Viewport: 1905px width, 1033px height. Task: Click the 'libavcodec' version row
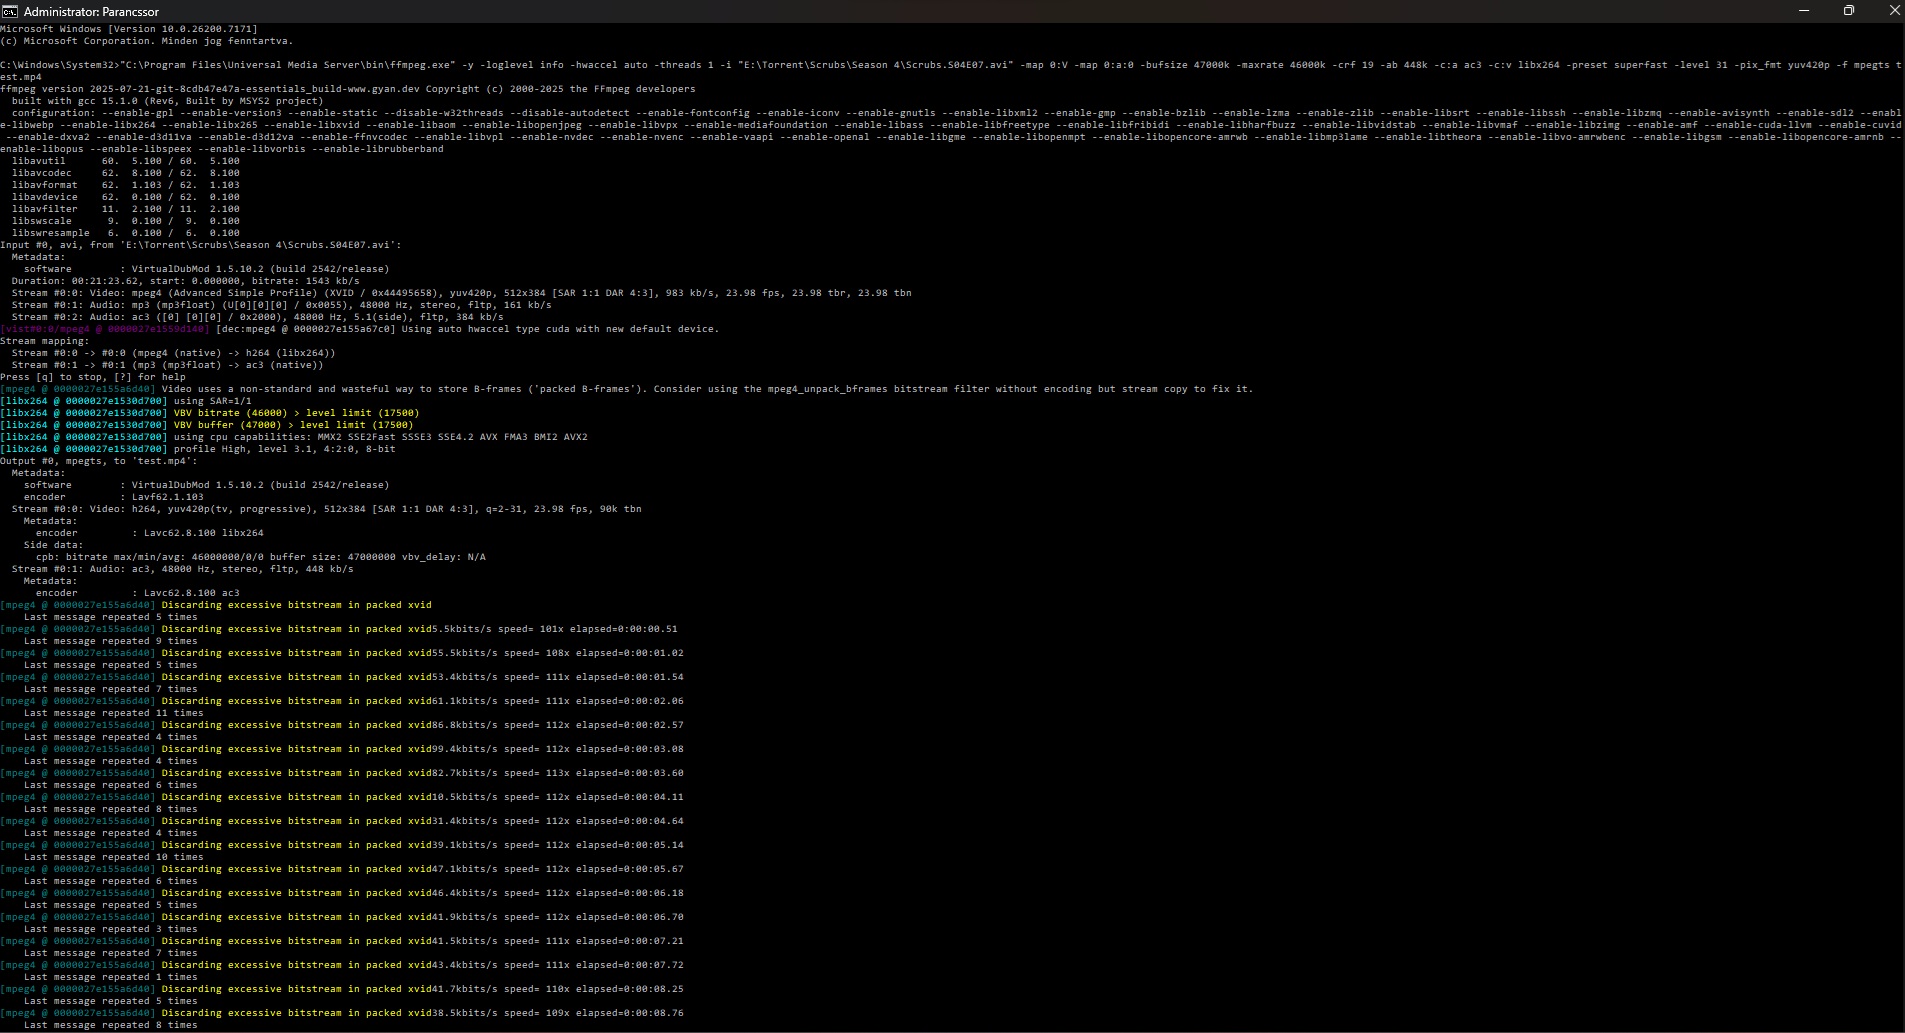(126, 173)
